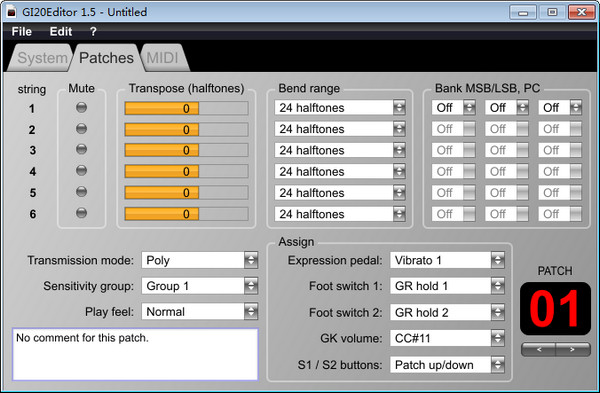Image resolution: width=600 pixels, height=393 pixels.
Task: Mute string 1
Action: pos(81,108)
